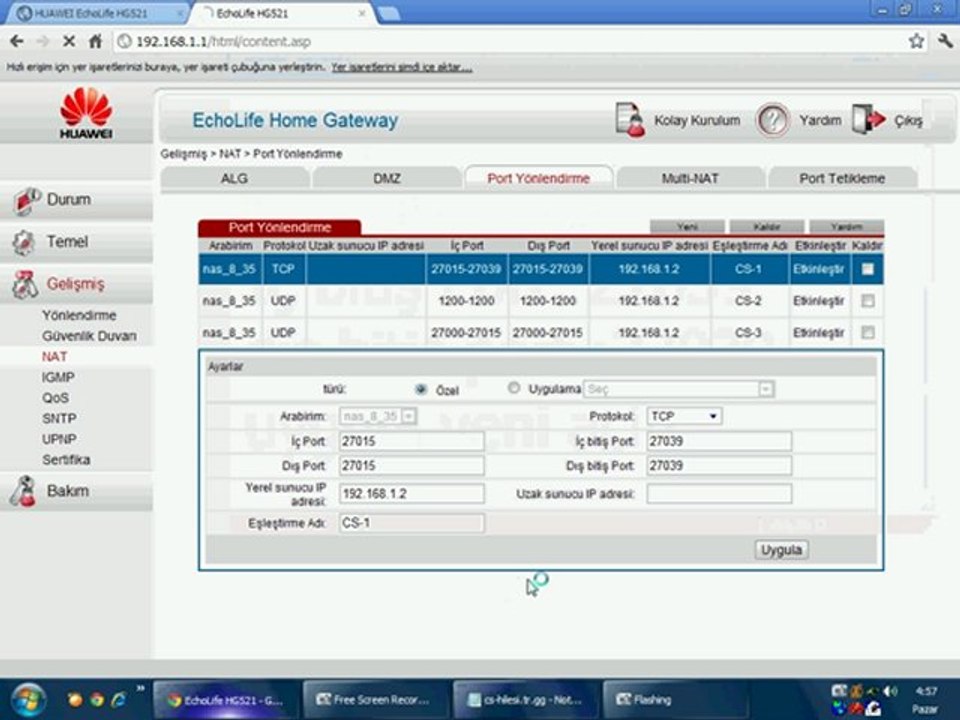Select the Özel radio button
Image resolution: width=960 pixels, height=720 pixels.
(421, 389)
